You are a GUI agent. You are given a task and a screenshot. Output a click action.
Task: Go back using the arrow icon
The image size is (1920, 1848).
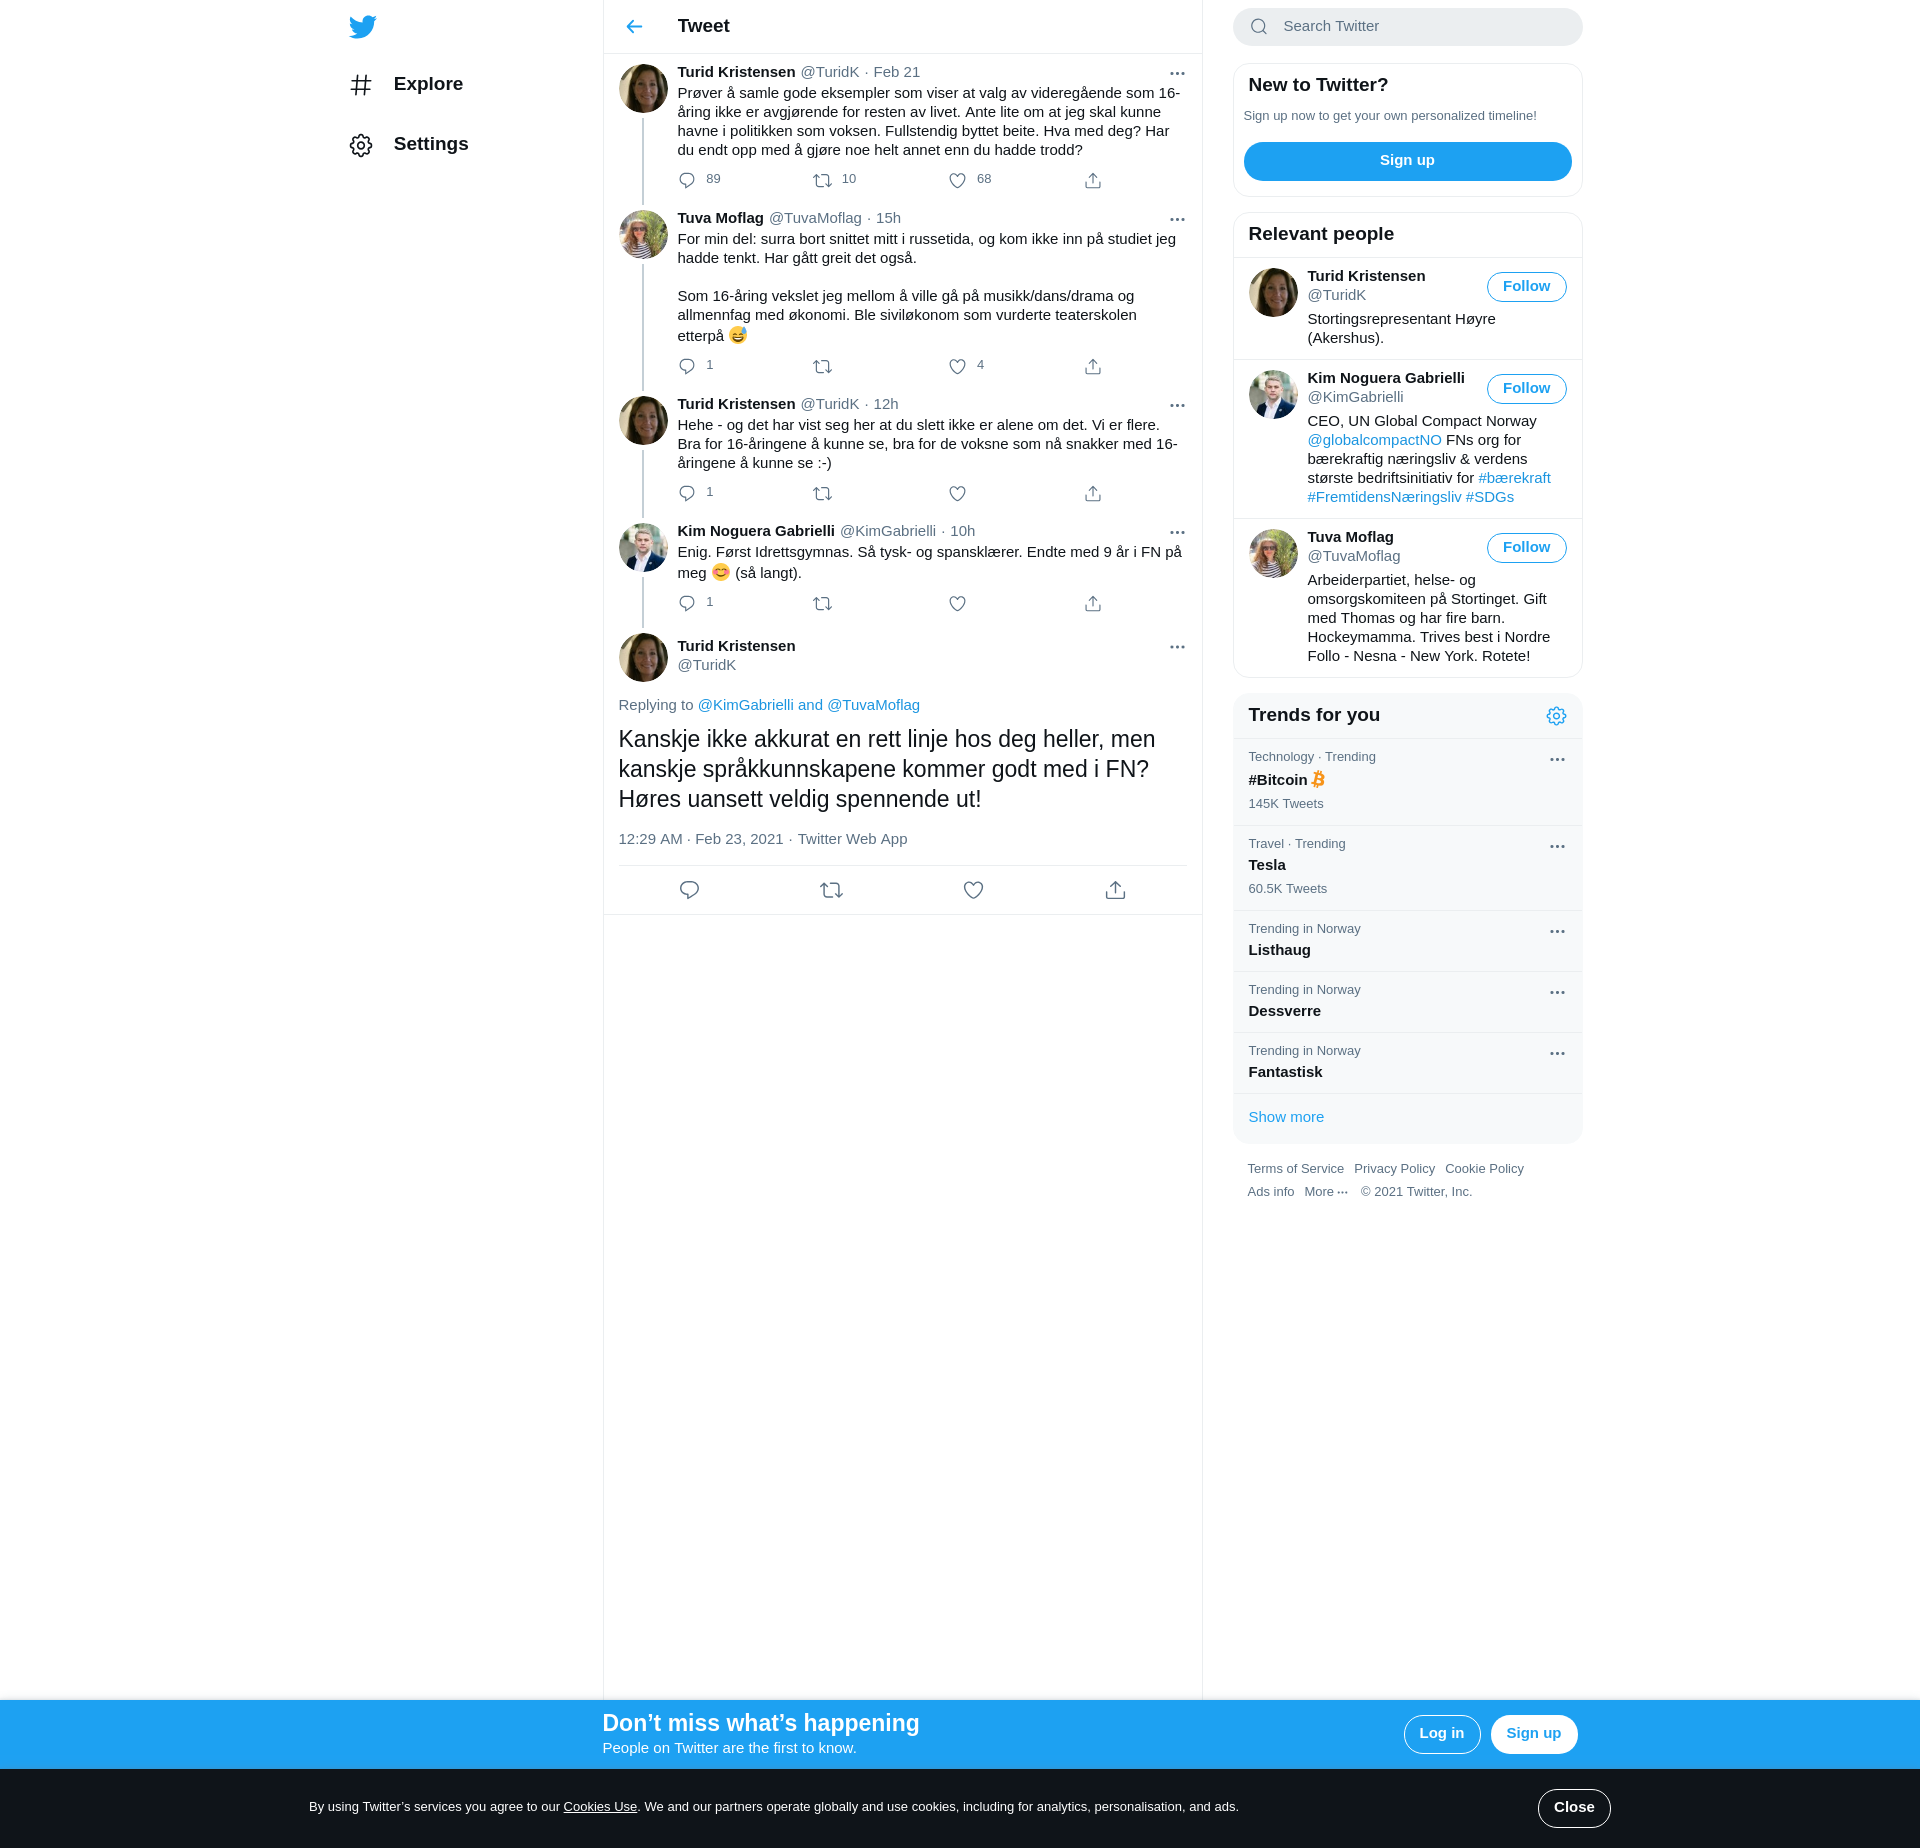tap(634, 27)
